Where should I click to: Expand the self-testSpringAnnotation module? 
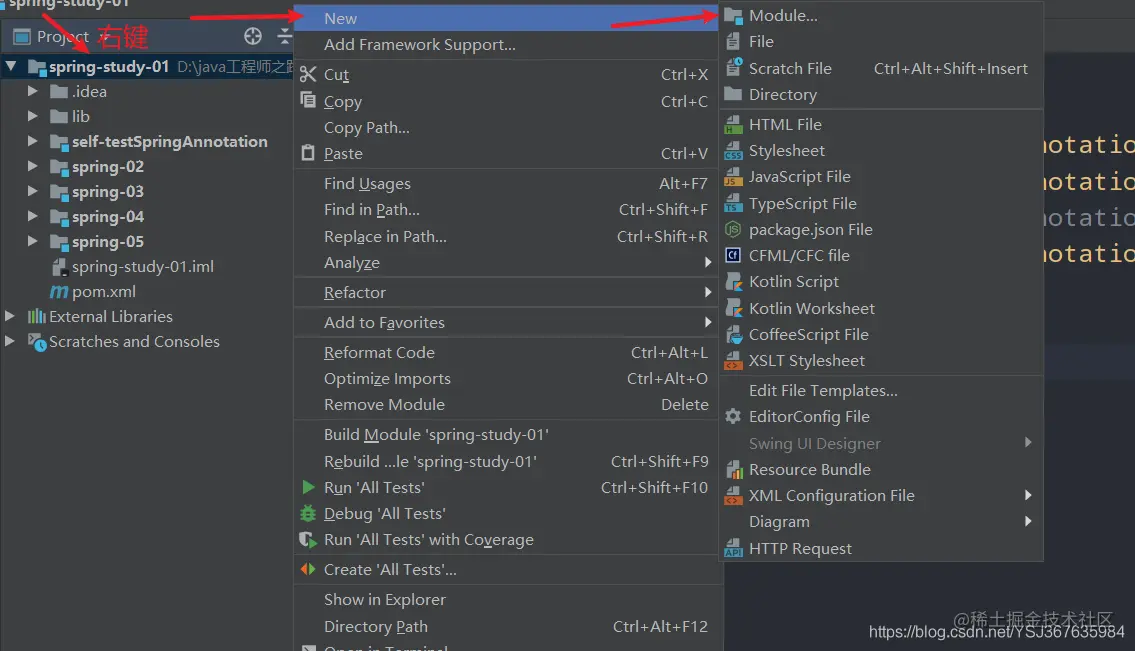tap(33, 141)
